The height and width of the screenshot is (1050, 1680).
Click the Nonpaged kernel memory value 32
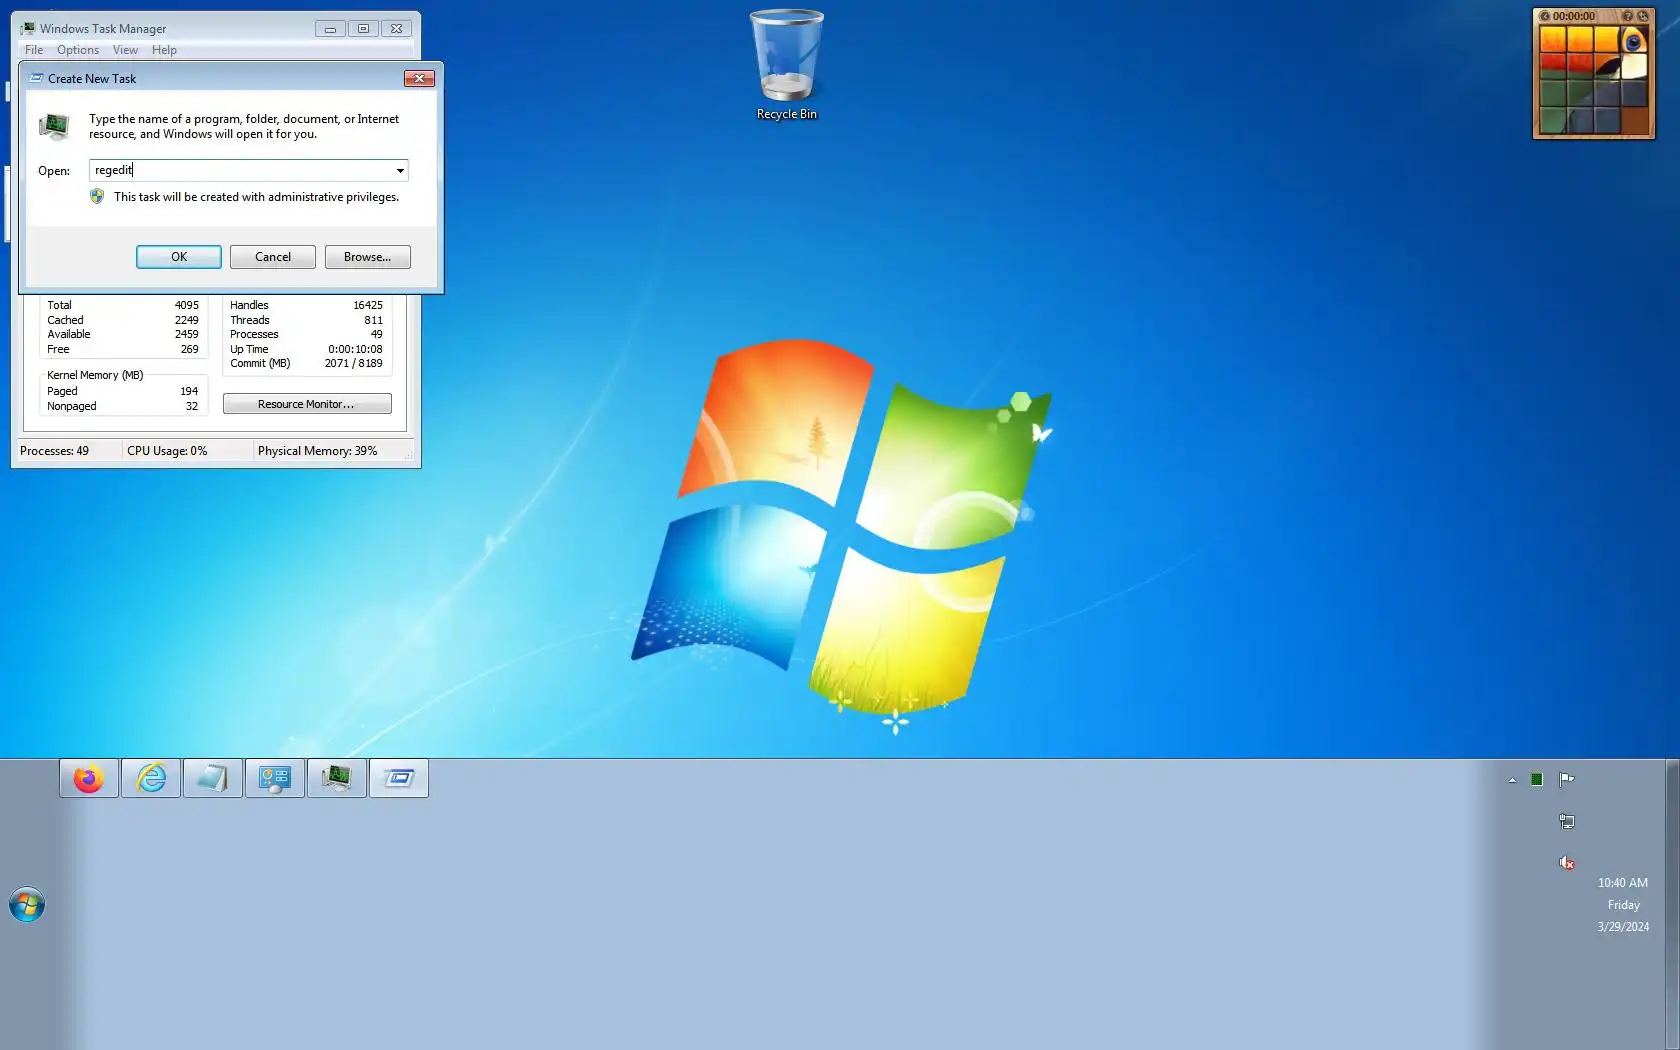pyautogui.click(x=192, y=407)
